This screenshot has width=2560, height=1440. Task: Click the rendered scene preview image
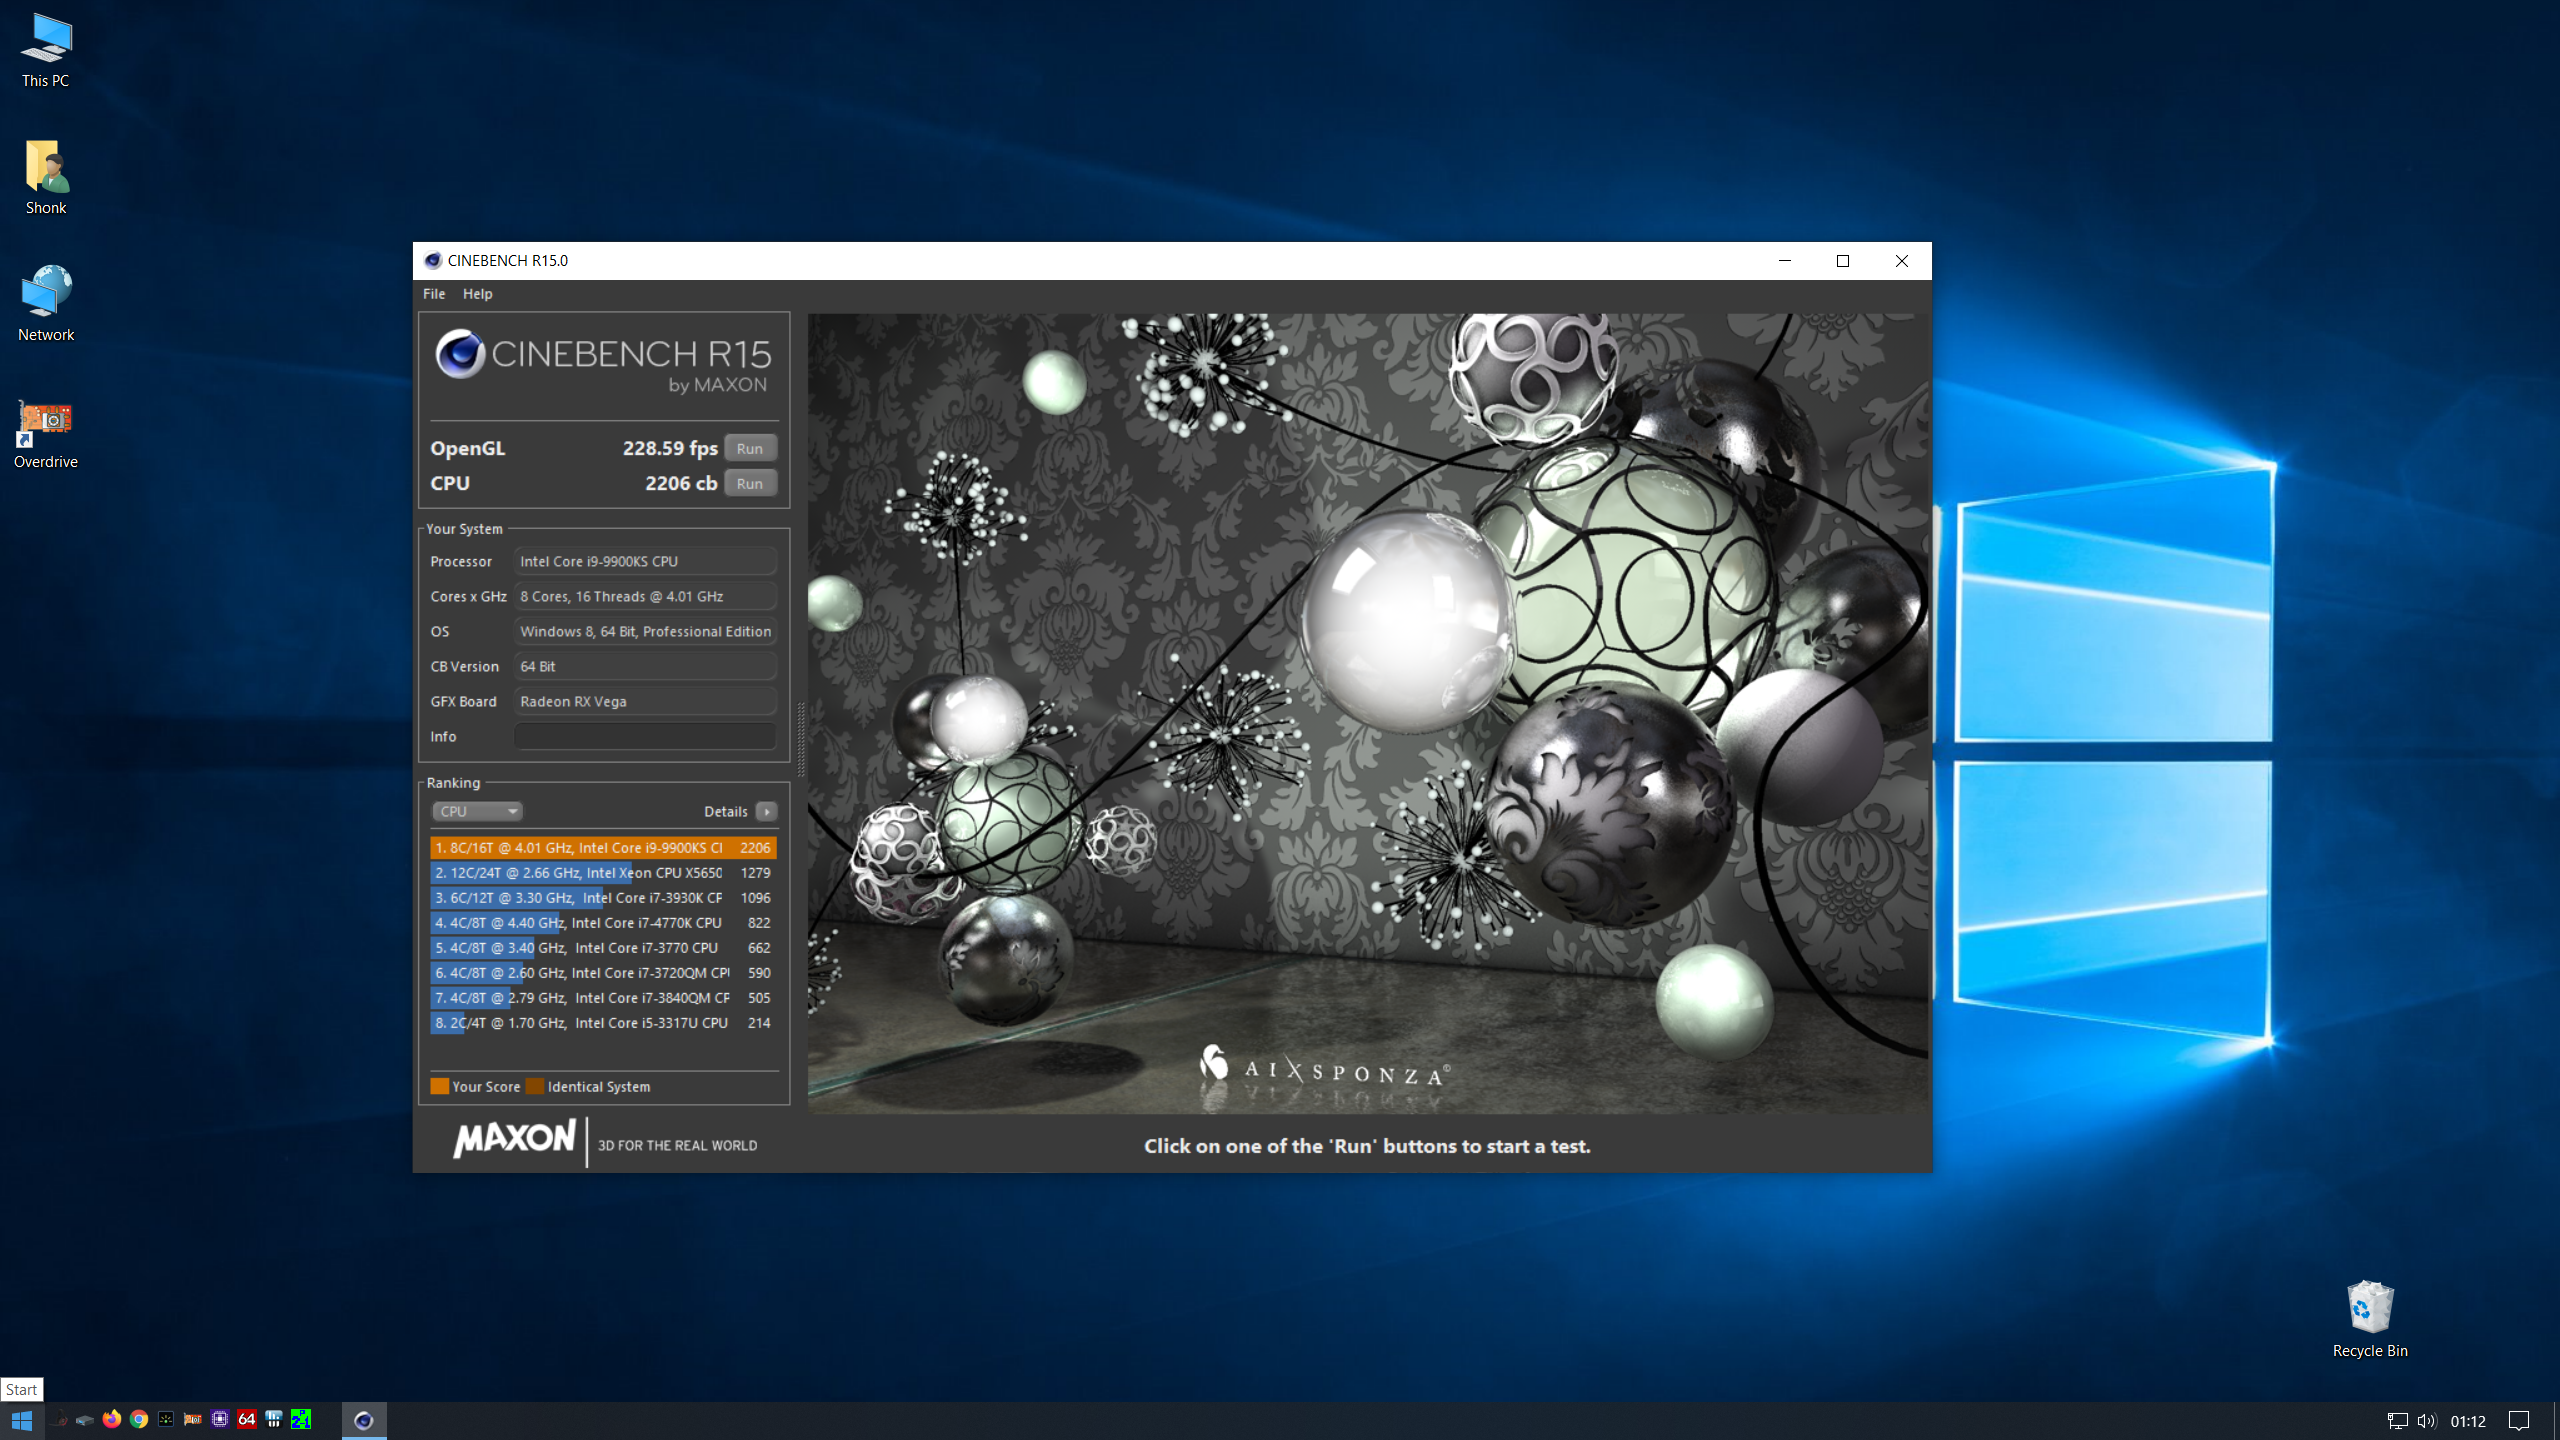pos(1367,713)
